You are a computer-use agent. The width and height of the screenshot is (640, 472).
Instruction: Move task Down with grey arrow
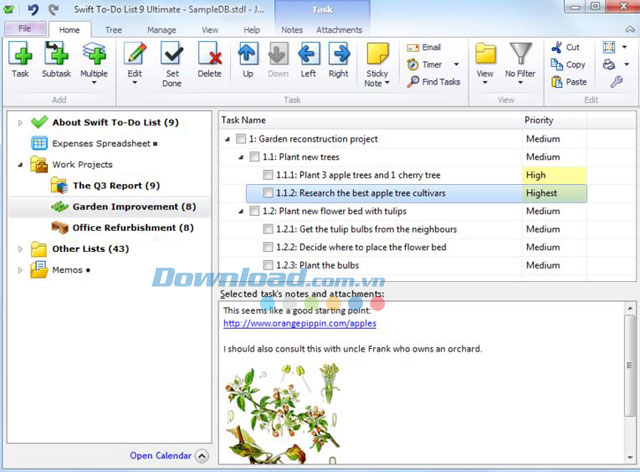pos(278,60)
